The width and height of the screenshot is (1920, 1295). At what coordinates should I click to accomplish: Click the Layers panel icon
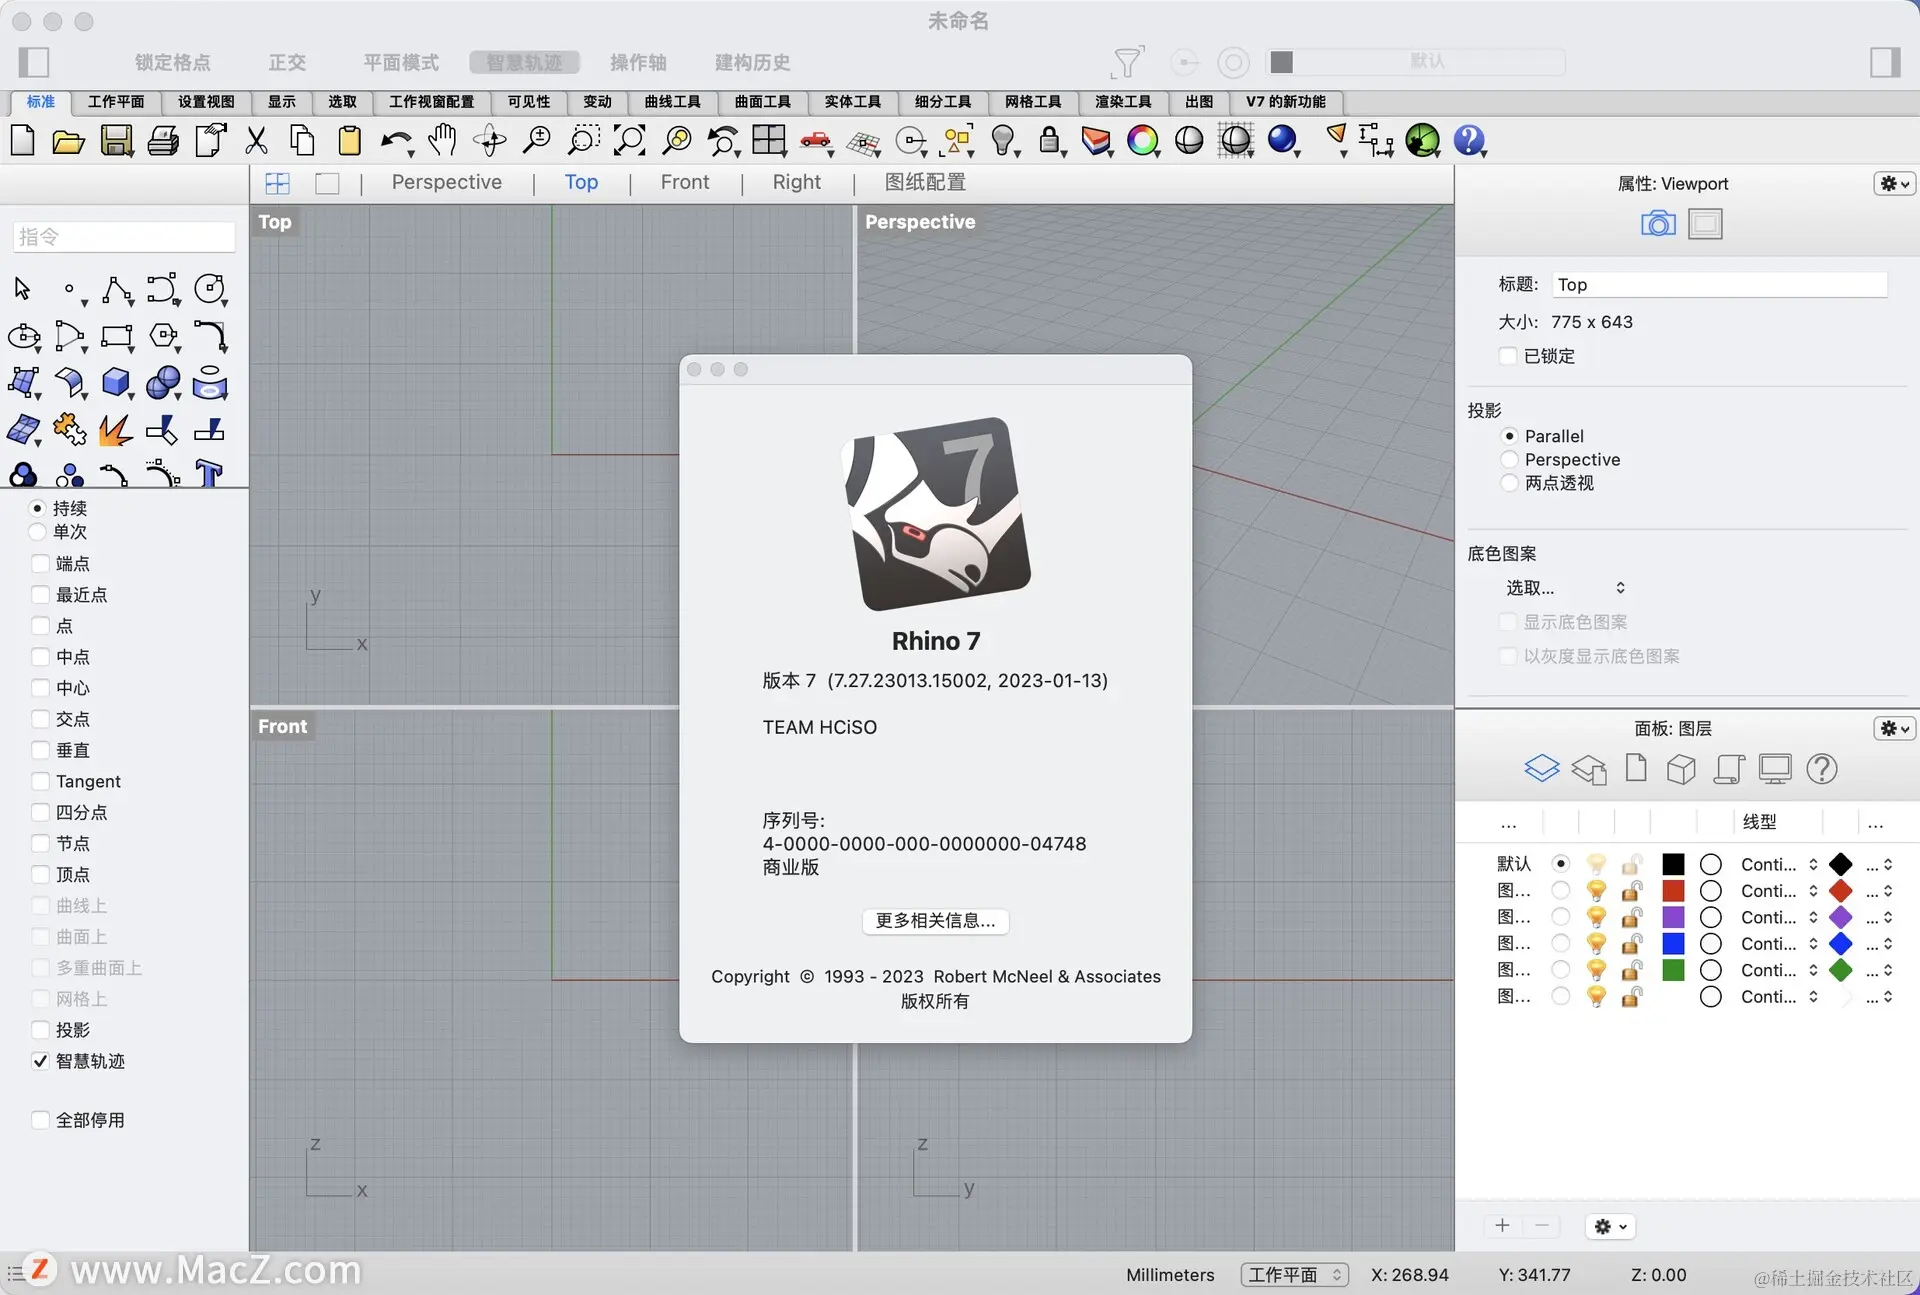[x=1541, y=768]
